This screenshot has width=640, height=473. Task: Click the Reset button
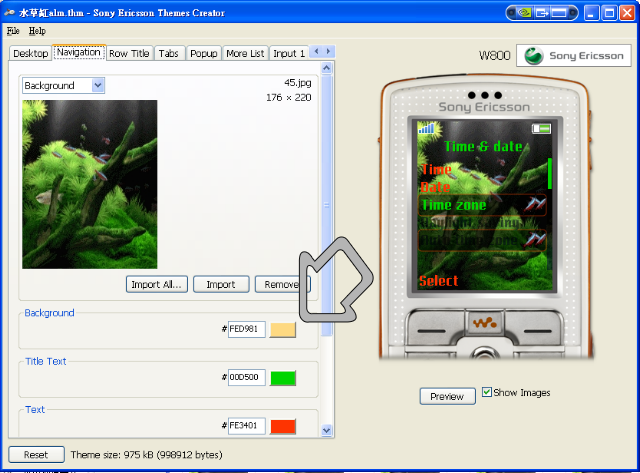[x=36, y=455]
